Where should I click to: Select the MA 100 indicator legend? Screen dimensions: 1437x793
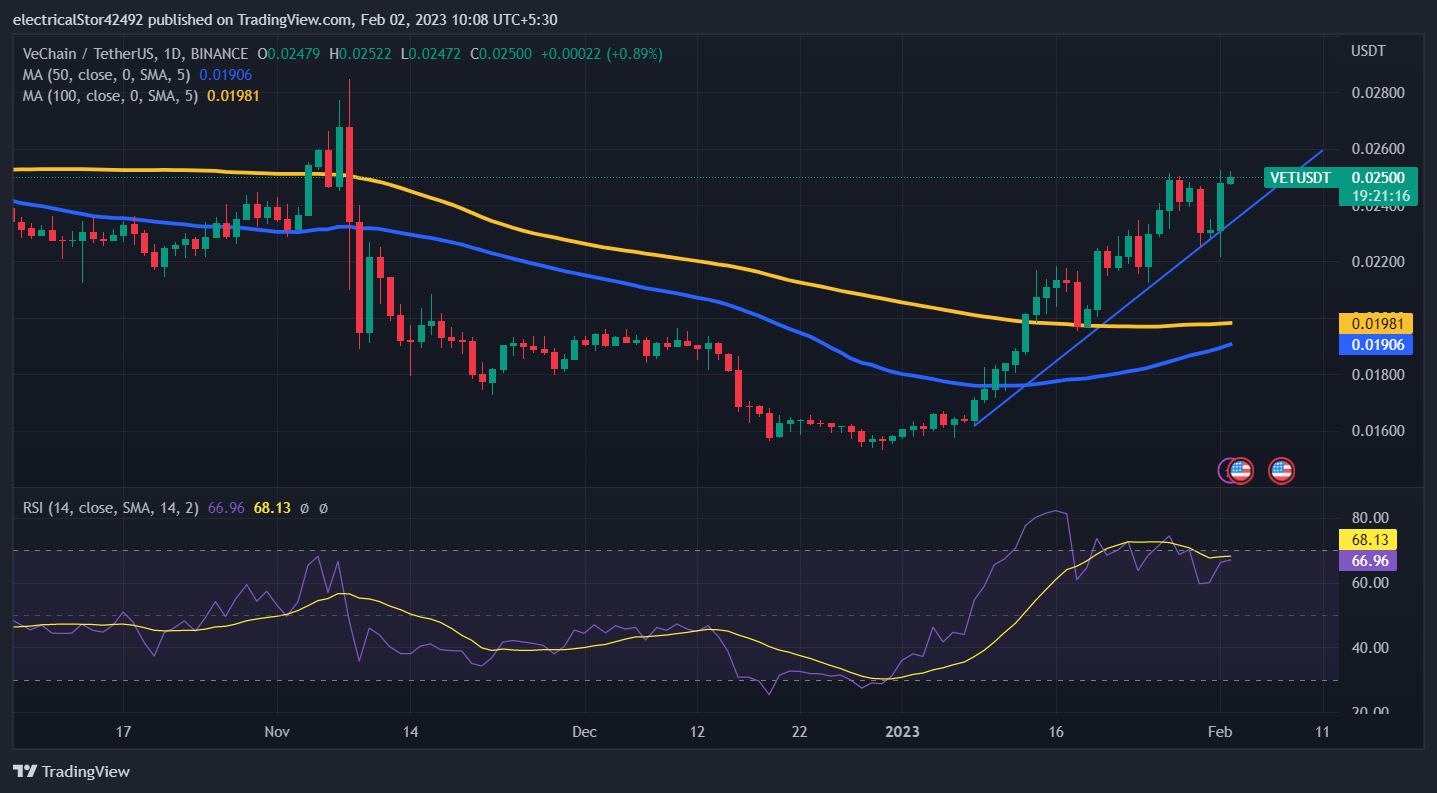pos(113,95)
